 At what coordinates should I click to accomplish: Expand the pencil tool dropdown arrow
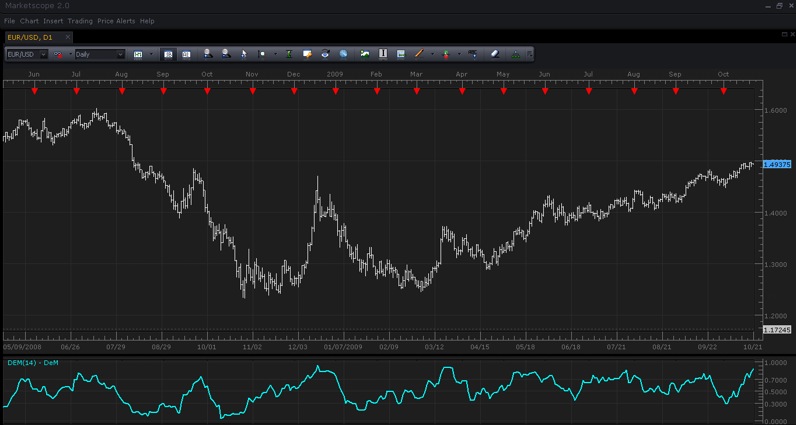click(x=433, y=54)
